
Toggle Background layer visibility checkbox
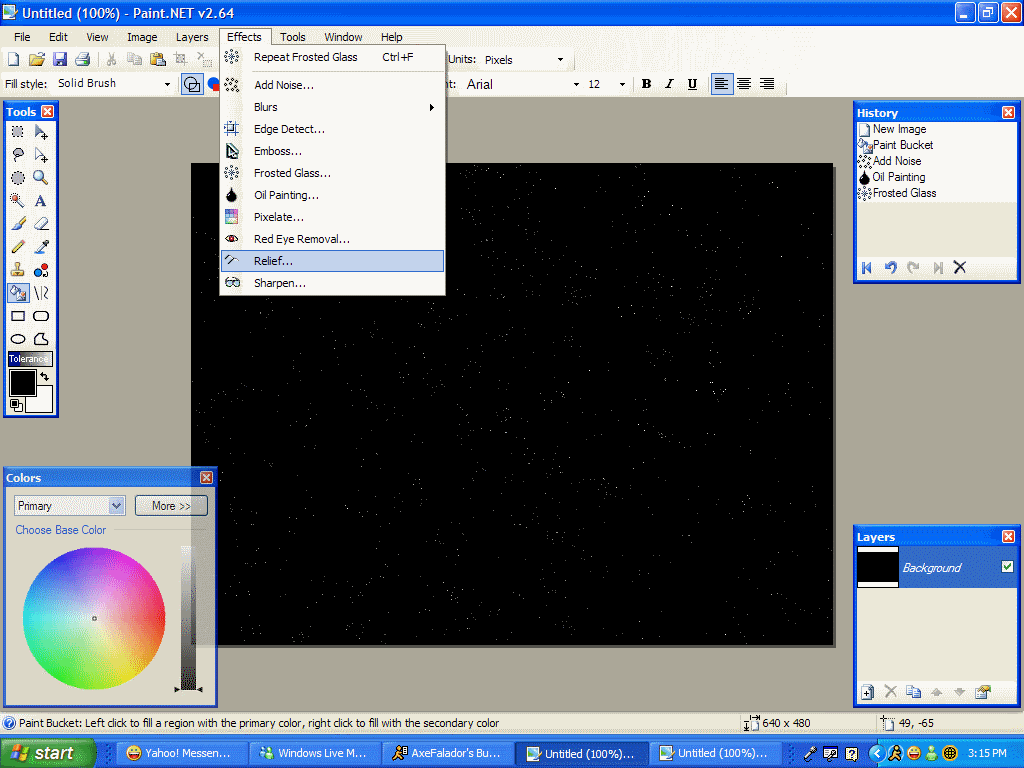click(1007, 567)
